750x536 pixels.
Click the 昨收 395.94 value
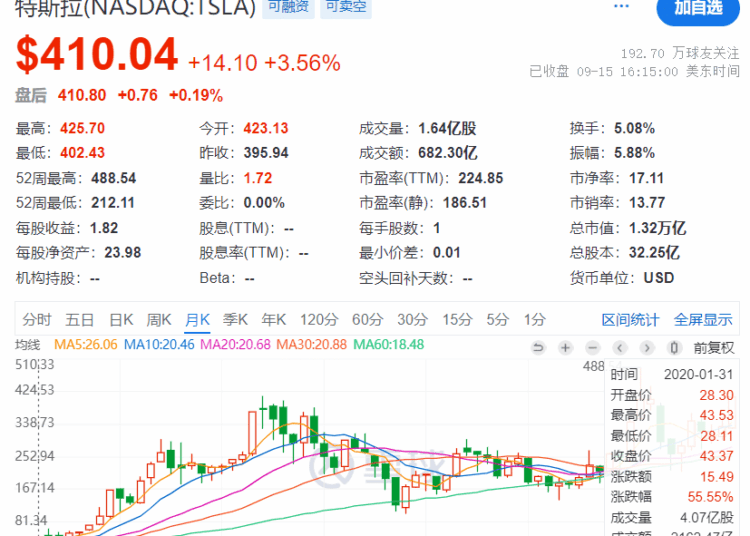[x=266, y=153]
